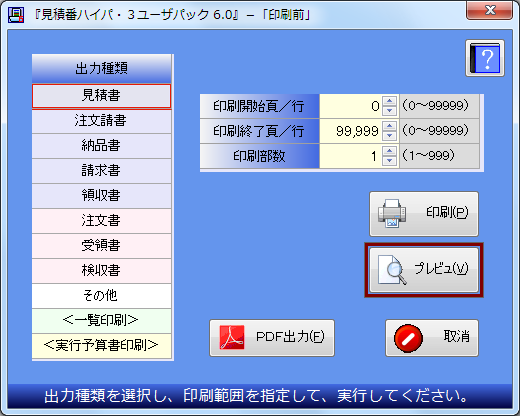The width and height of the screenshot is (520, 416).
Task: Choose 受領書 in output list
Action: (x=102, y=246)
